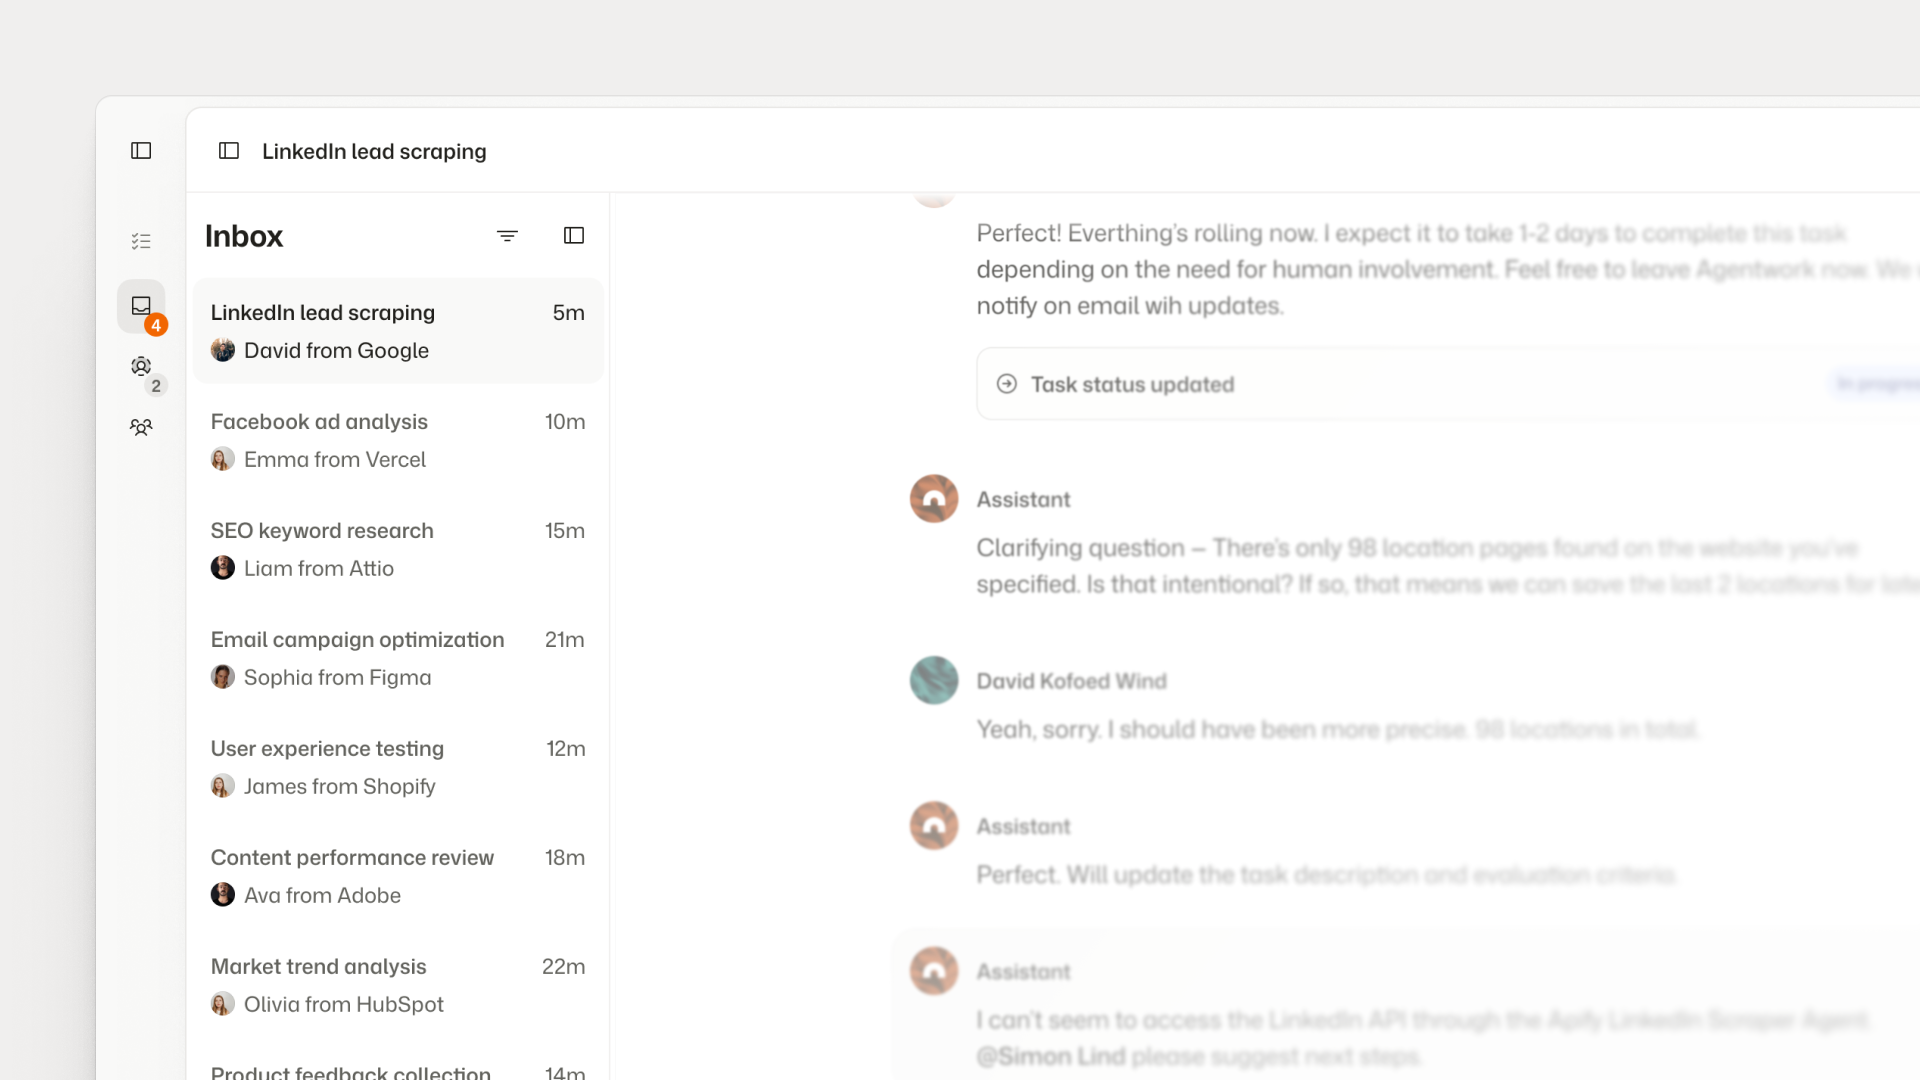Open the Inbox icon with 4 badge
Viewport: 1920px width, 1080px height.
click(x=141, y=306)
